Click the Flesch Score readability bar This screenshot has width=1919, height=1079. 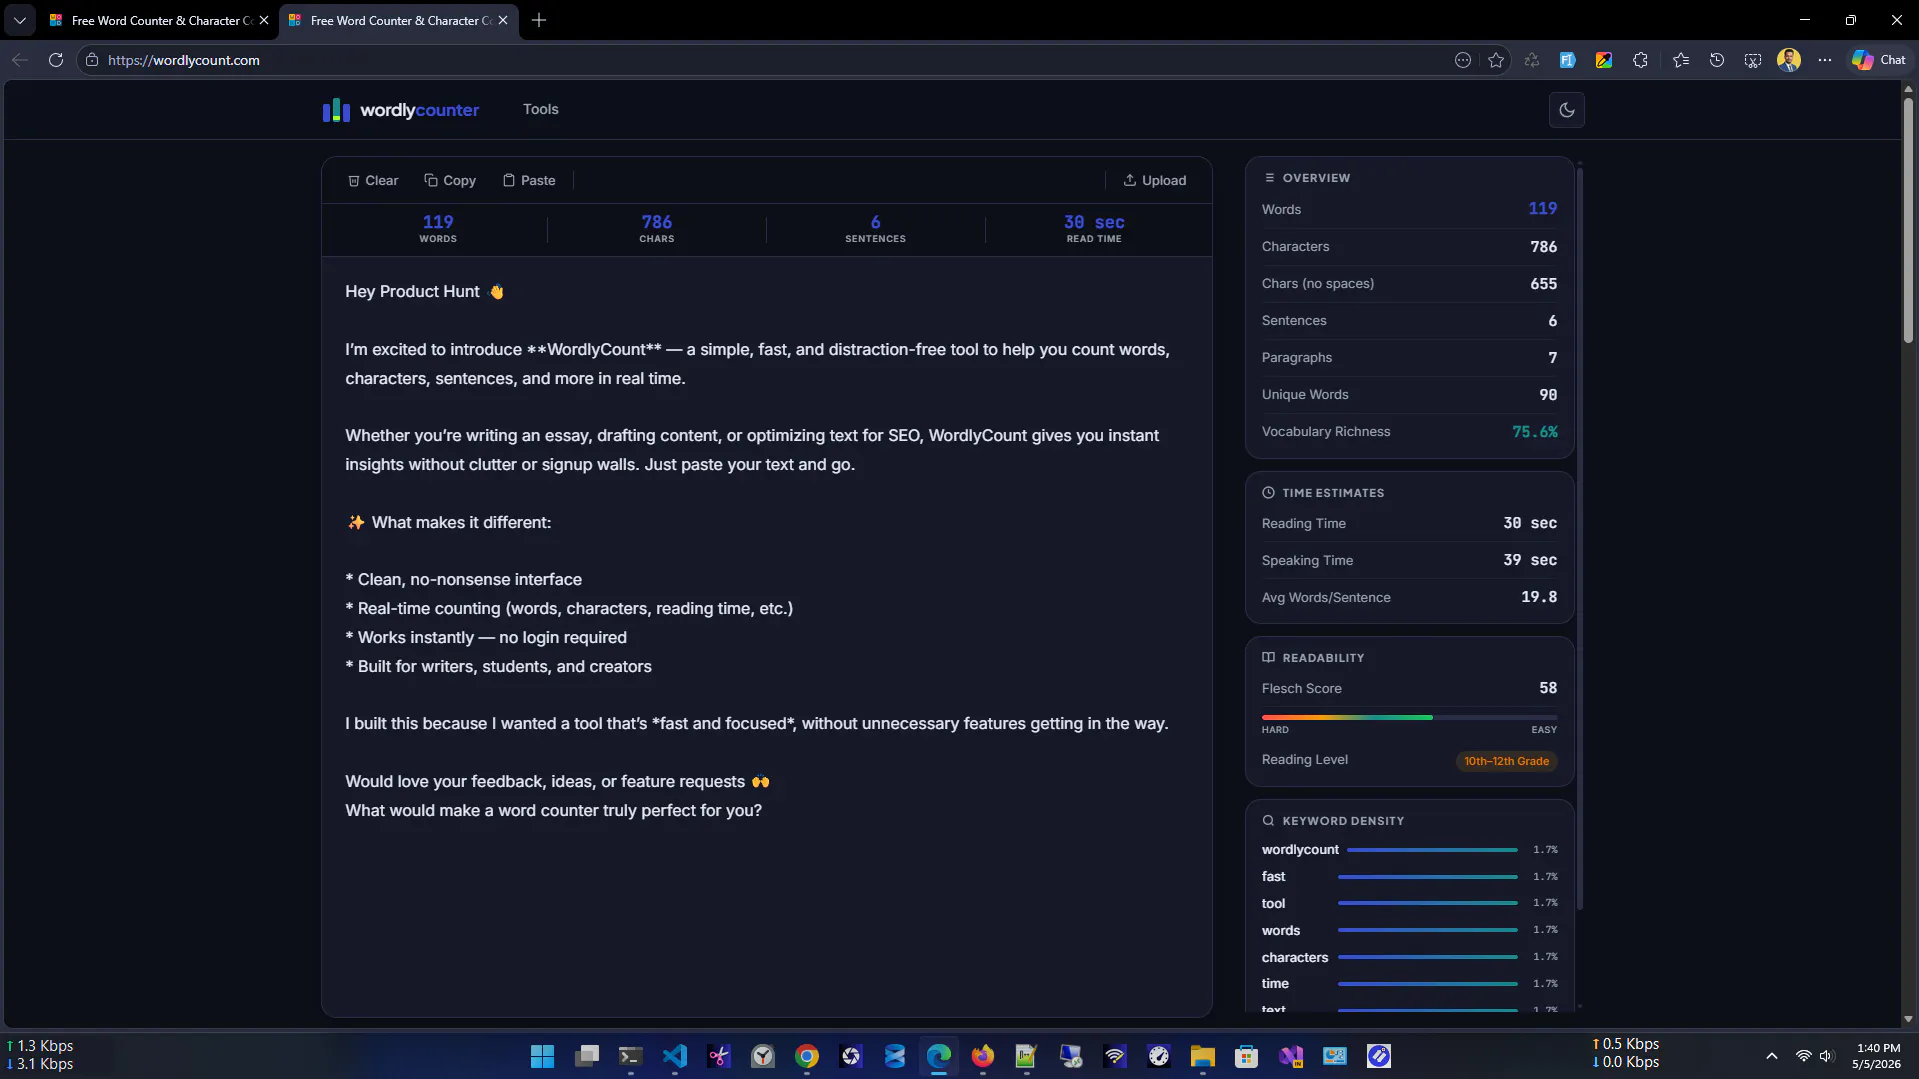[1409, 717]
